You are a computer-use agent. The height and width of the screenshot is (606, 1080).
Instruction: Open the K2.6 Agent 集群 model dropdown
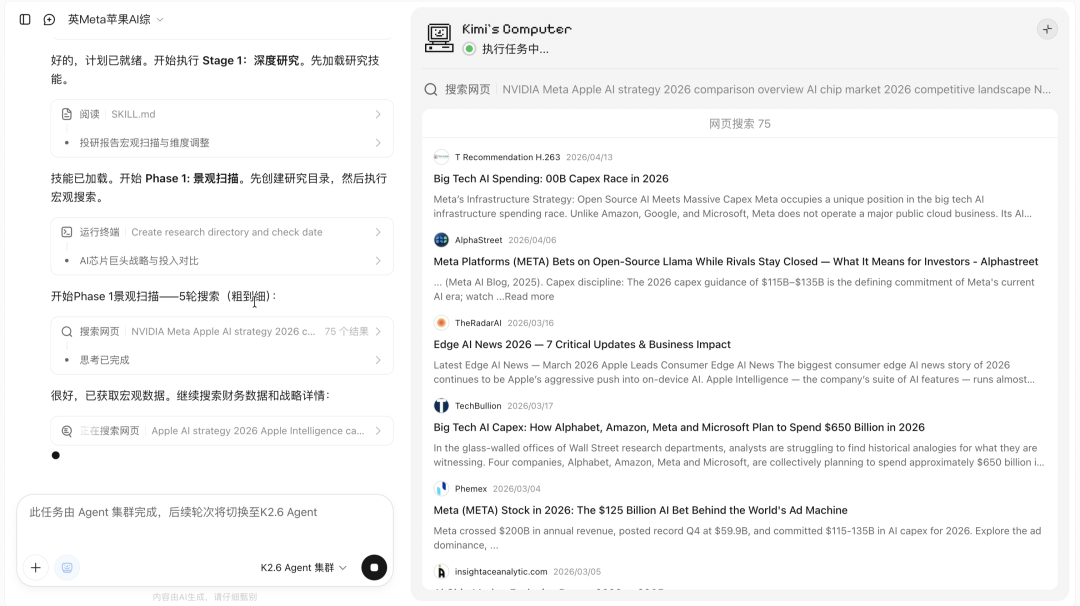[303, 567]
